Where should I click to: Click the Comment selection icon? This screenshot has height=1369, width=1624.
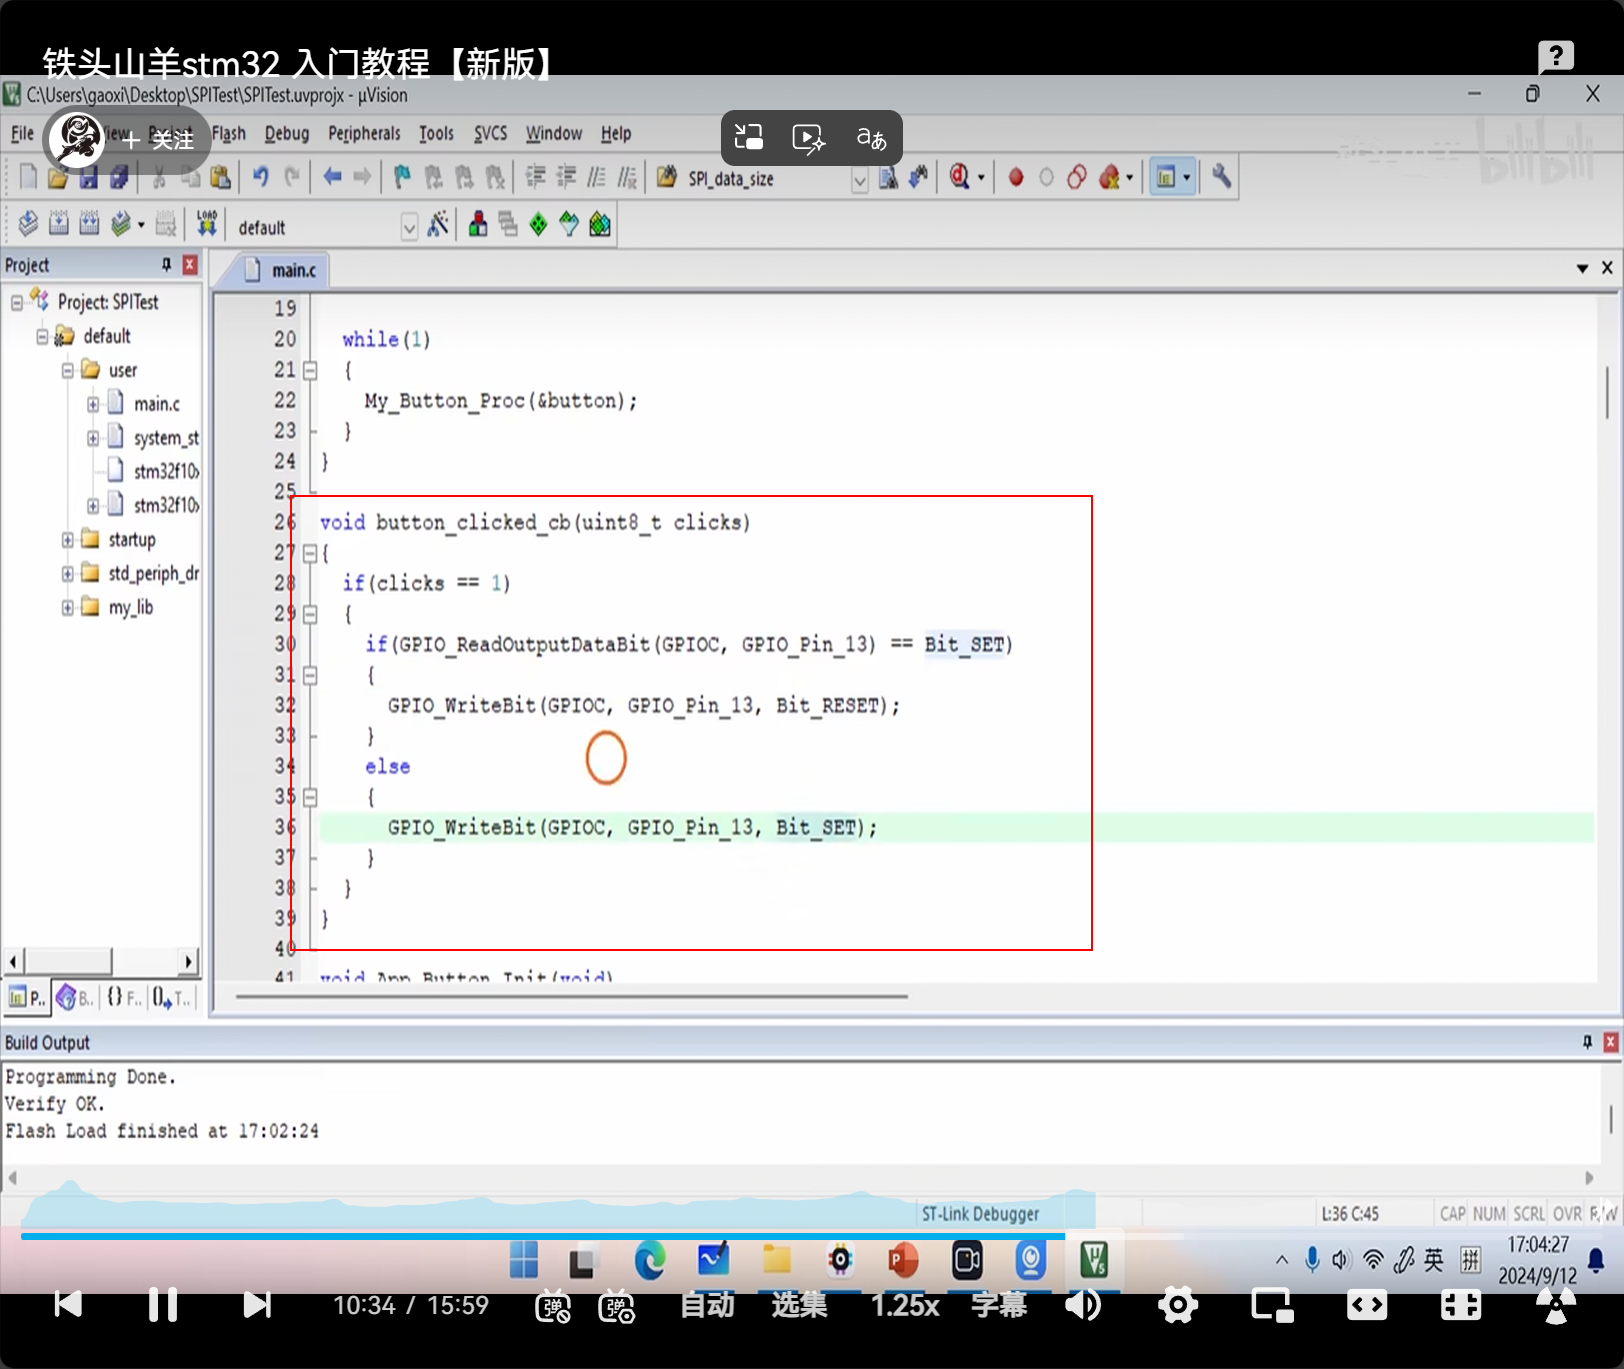point(597,177)
